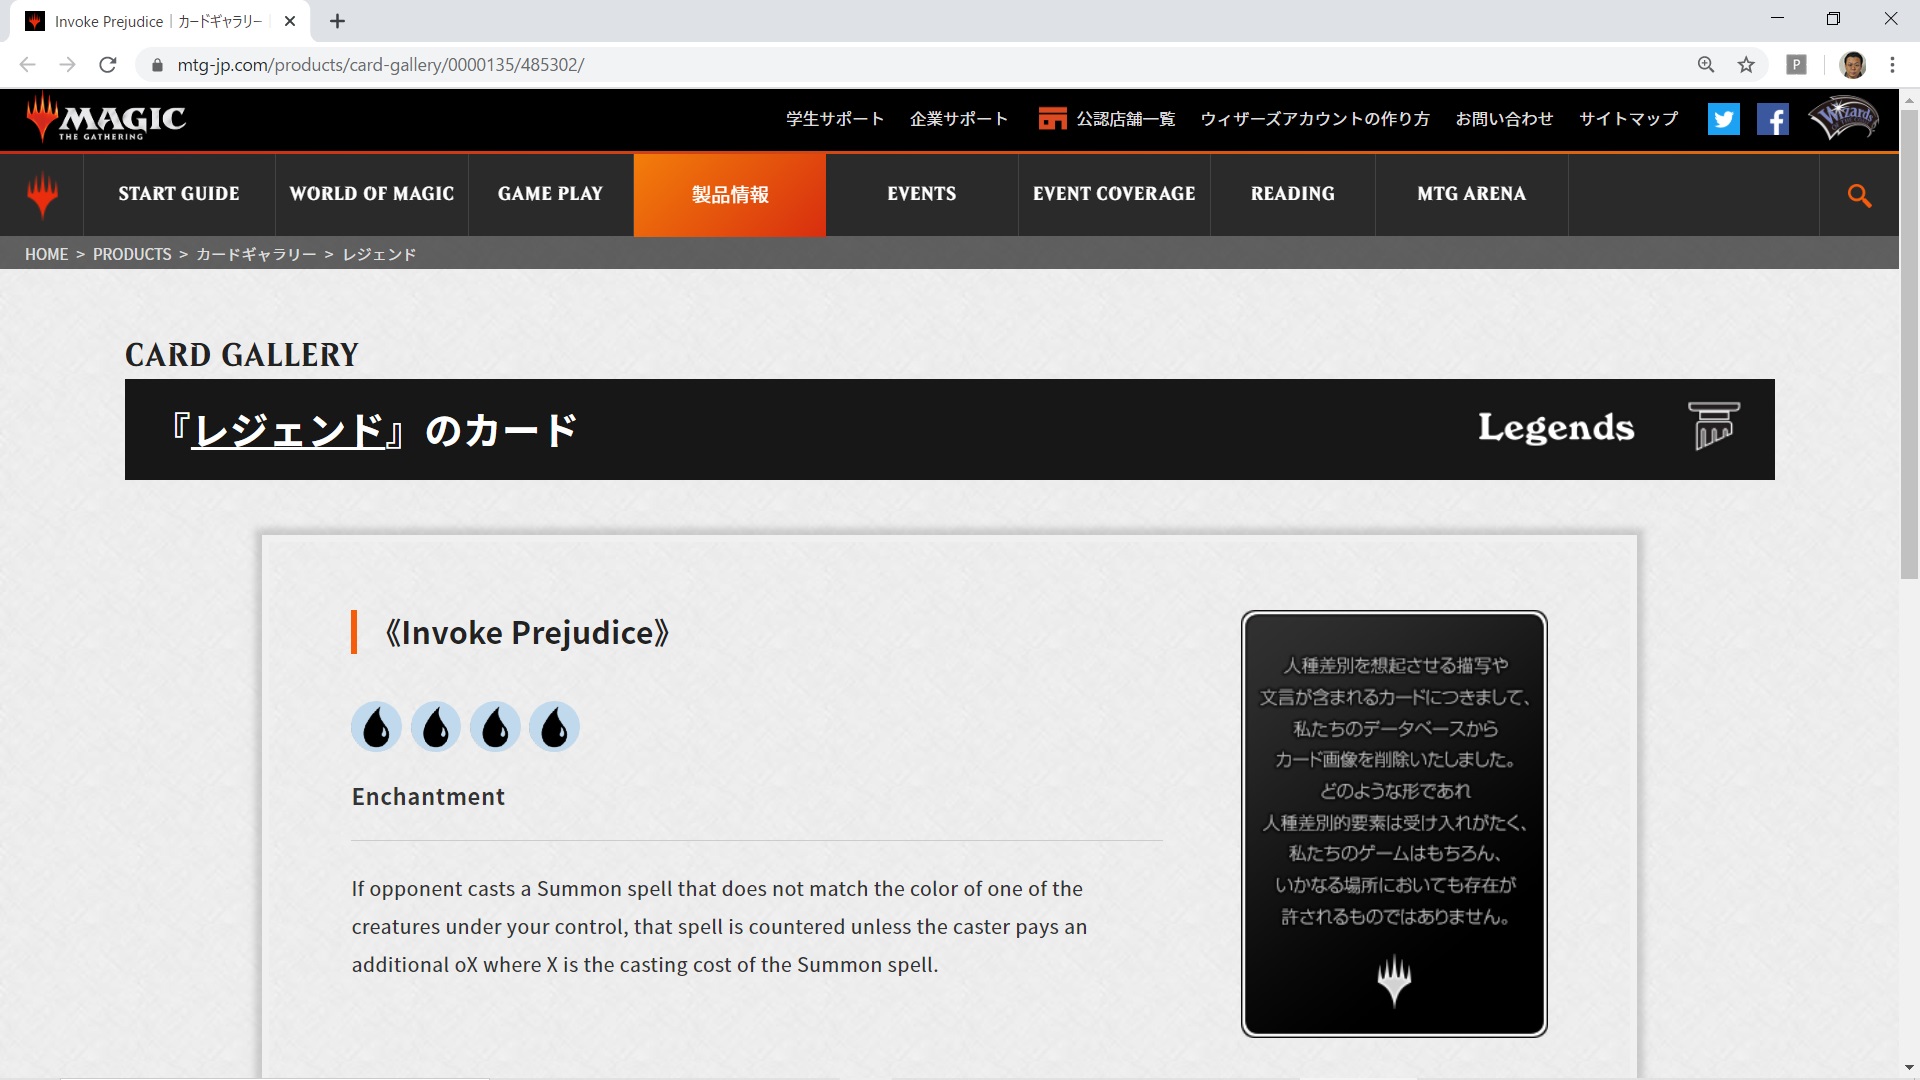
Task: Click the underlined レジェンド heading link
Action: pyautogui.click(x=288, y=430)
